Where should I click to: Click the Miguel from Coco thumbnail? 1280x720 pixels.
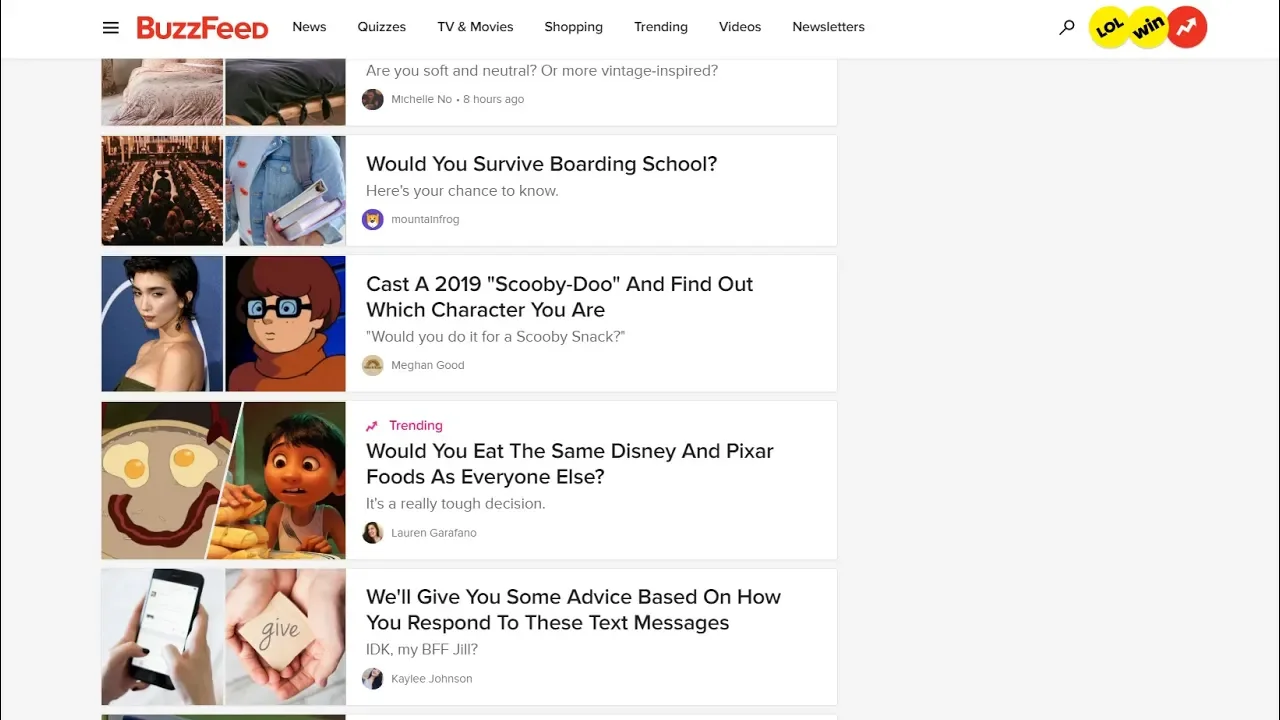[282, 480]
